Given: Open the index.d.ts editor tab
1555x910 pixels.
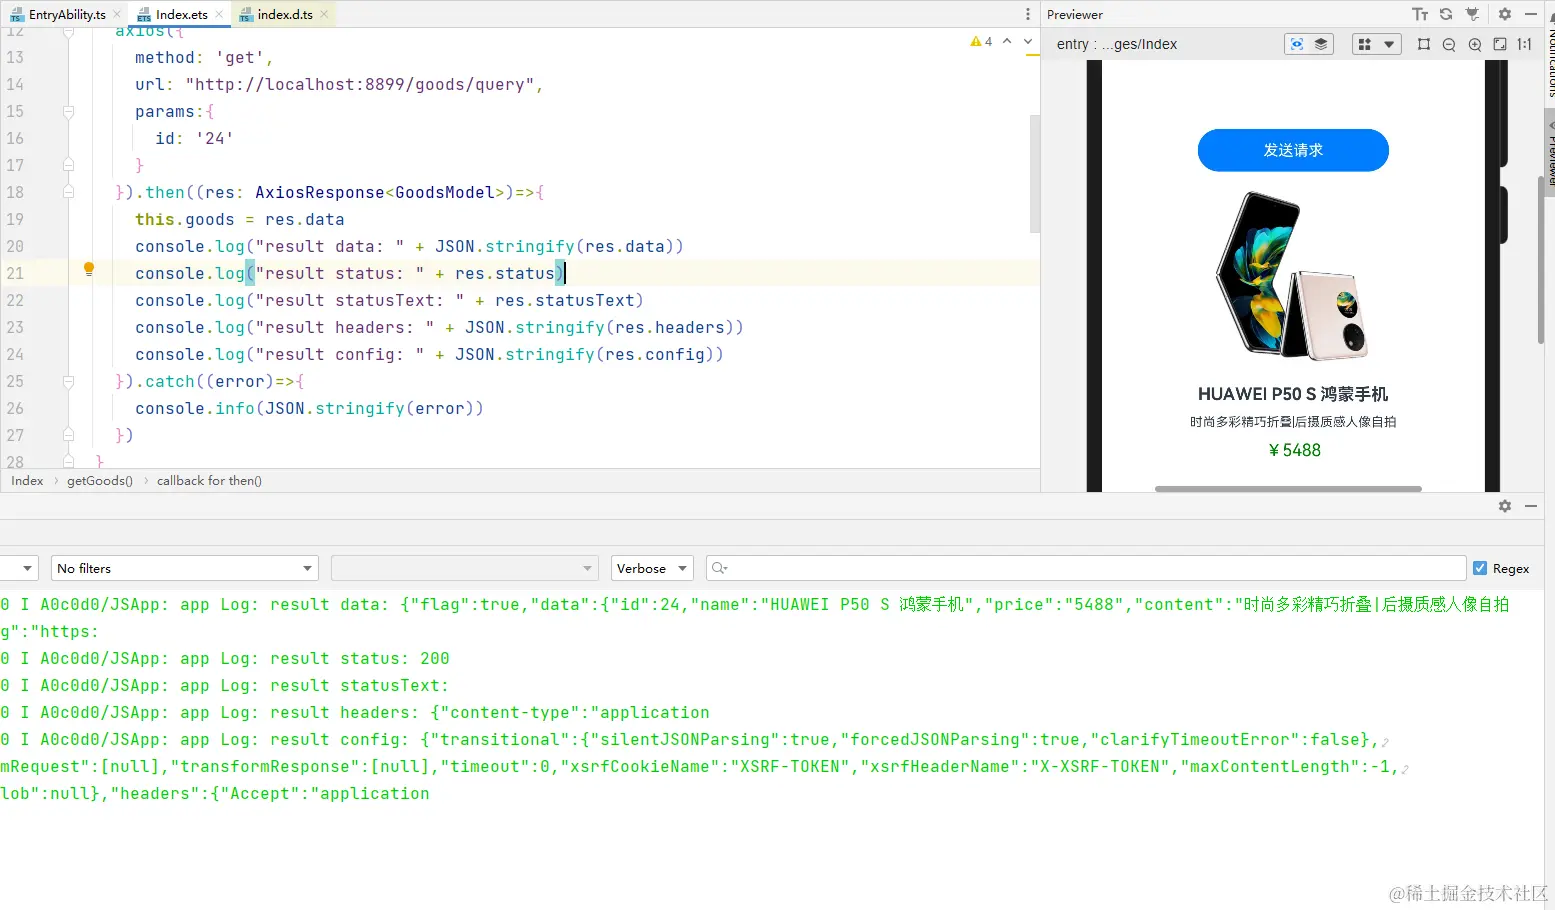Looking at the screenshot, I should [284, 15].
